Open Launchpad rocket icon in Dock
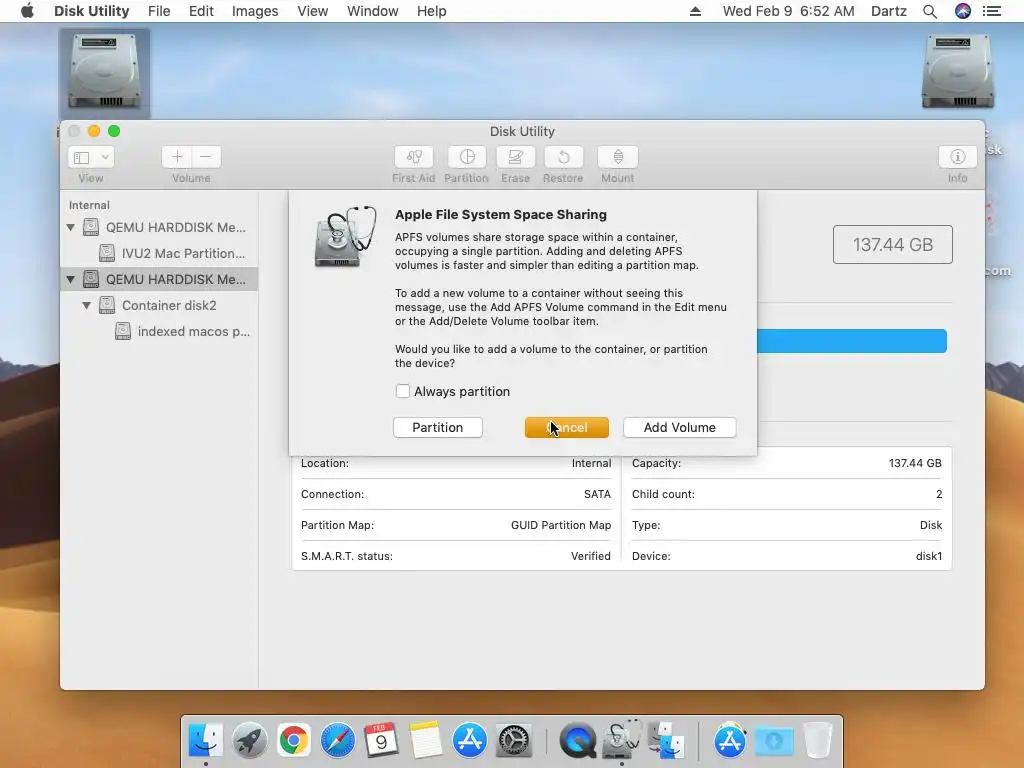This screenshot has height=768, width=1024. tap(249, 740)
